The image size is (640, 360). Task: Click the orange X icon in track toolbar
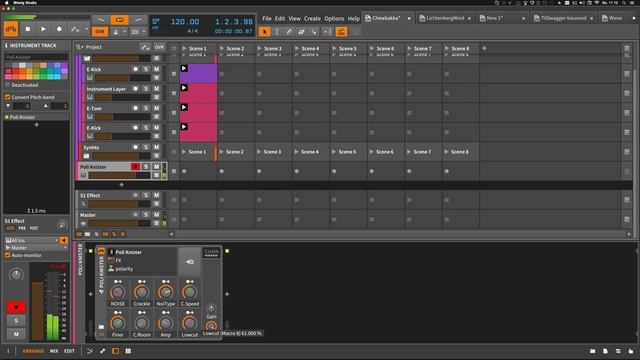coord(123,234)
